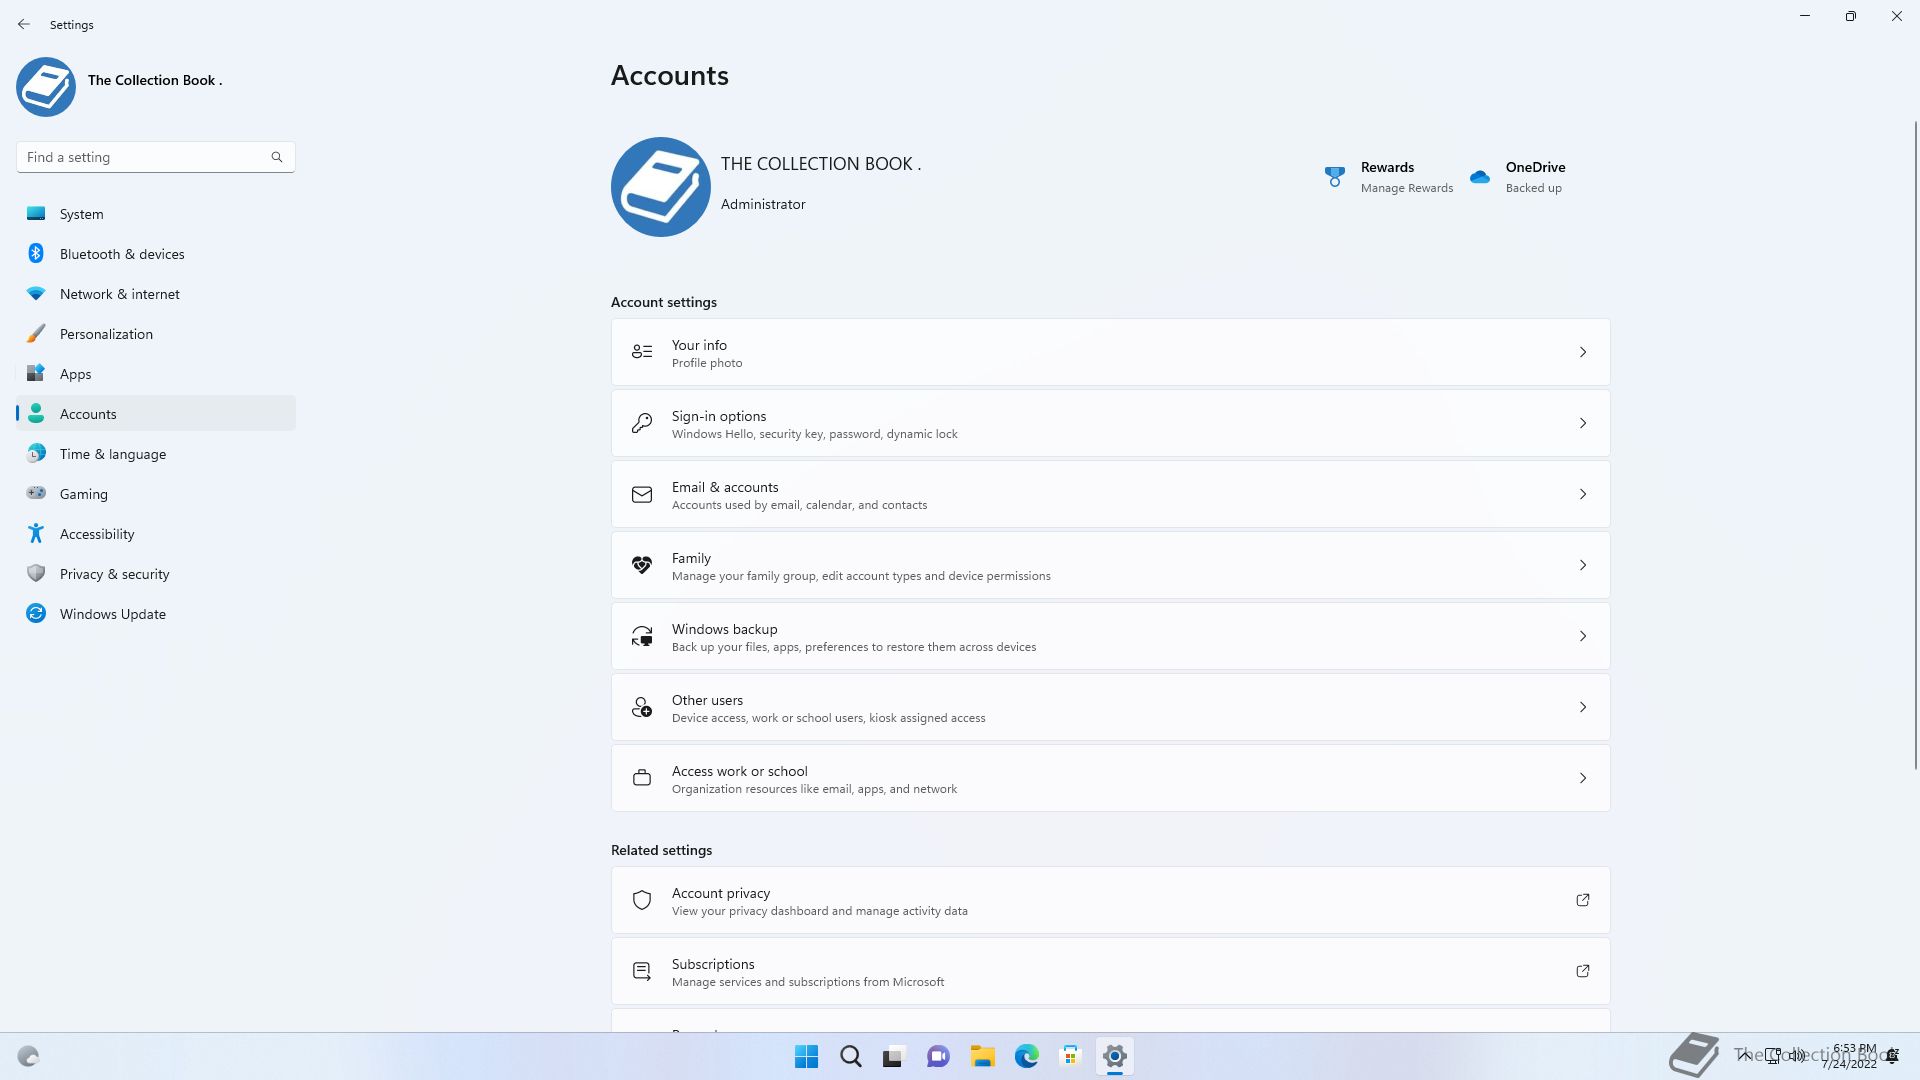Open Personalization settings
This screenshot has width=1920, height=1080.
click(x=156, y=334)
